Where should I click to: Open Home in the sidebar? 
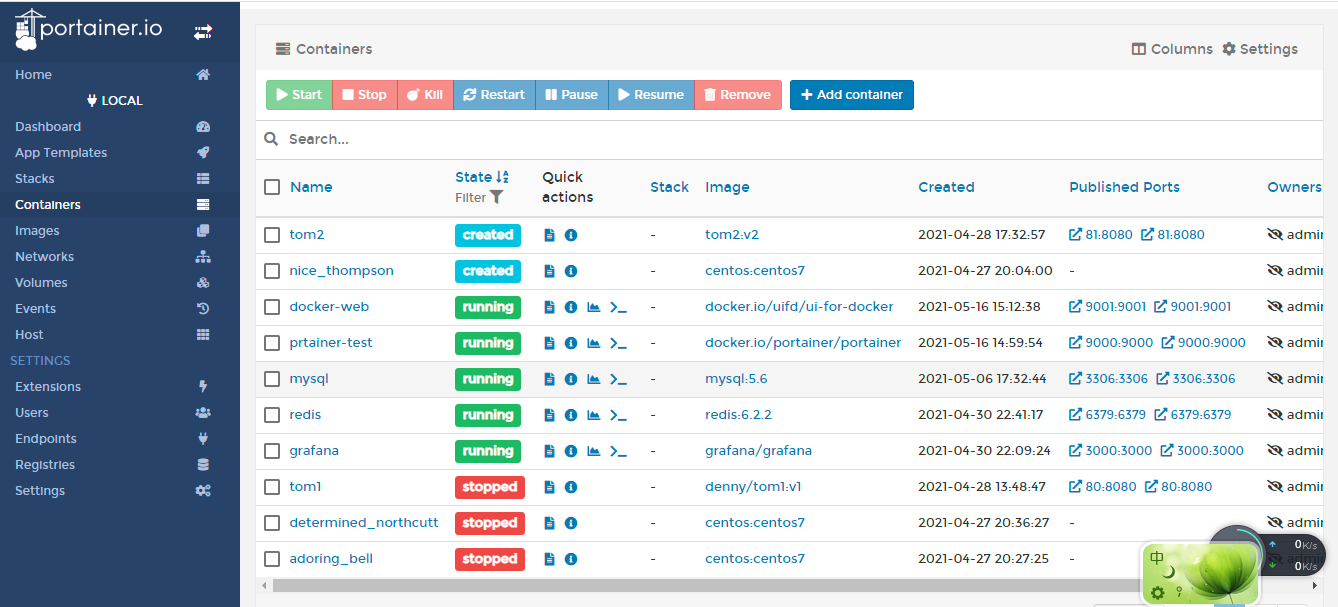click(120, 75)
